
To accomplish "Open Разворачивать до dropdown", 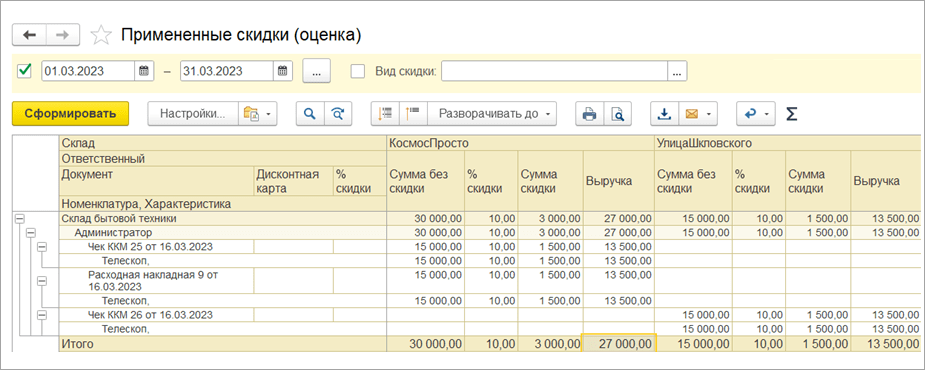I will pyautogui.click(x=492, y=114).
